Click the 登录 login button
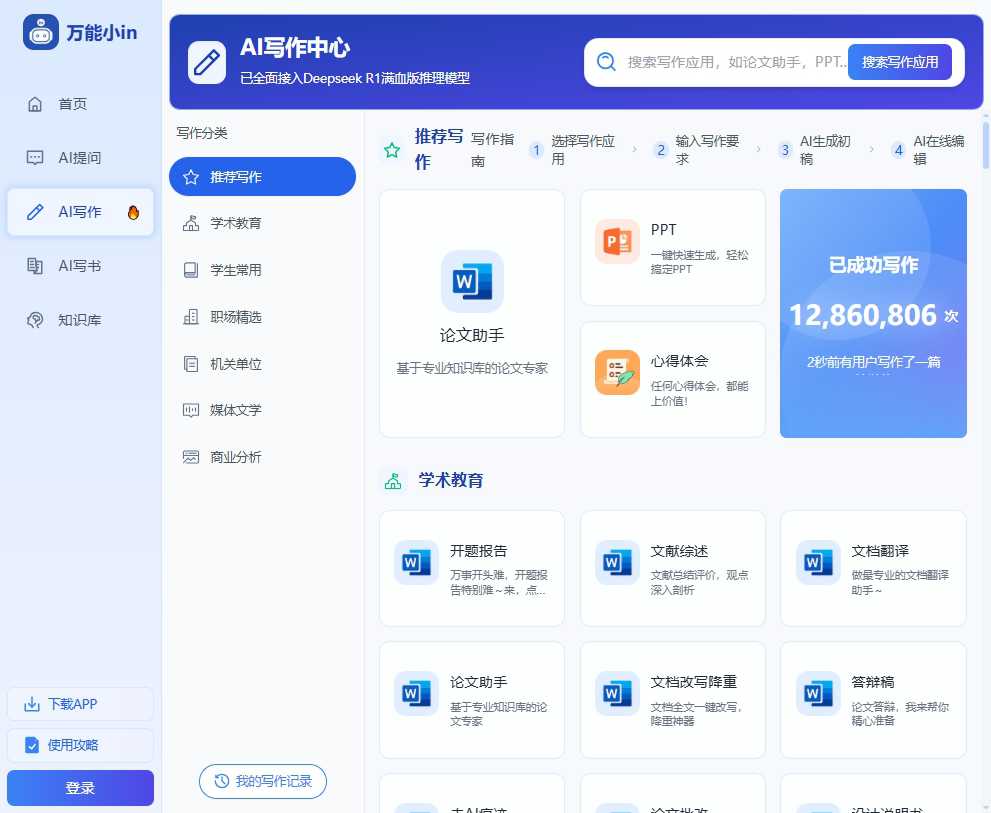The width and height of the screenshot is (991, 813). tap(79, 788)
